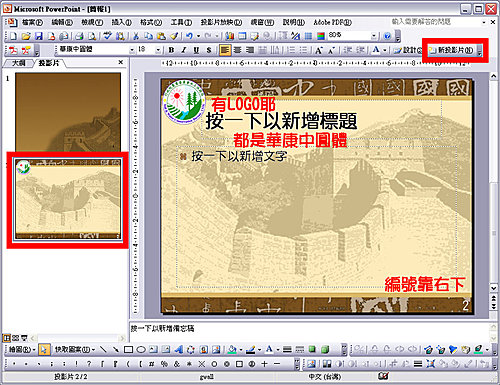Screen dimensions: 500x385
Task: Toggle Underline formatting button
Action: point(196,50)
